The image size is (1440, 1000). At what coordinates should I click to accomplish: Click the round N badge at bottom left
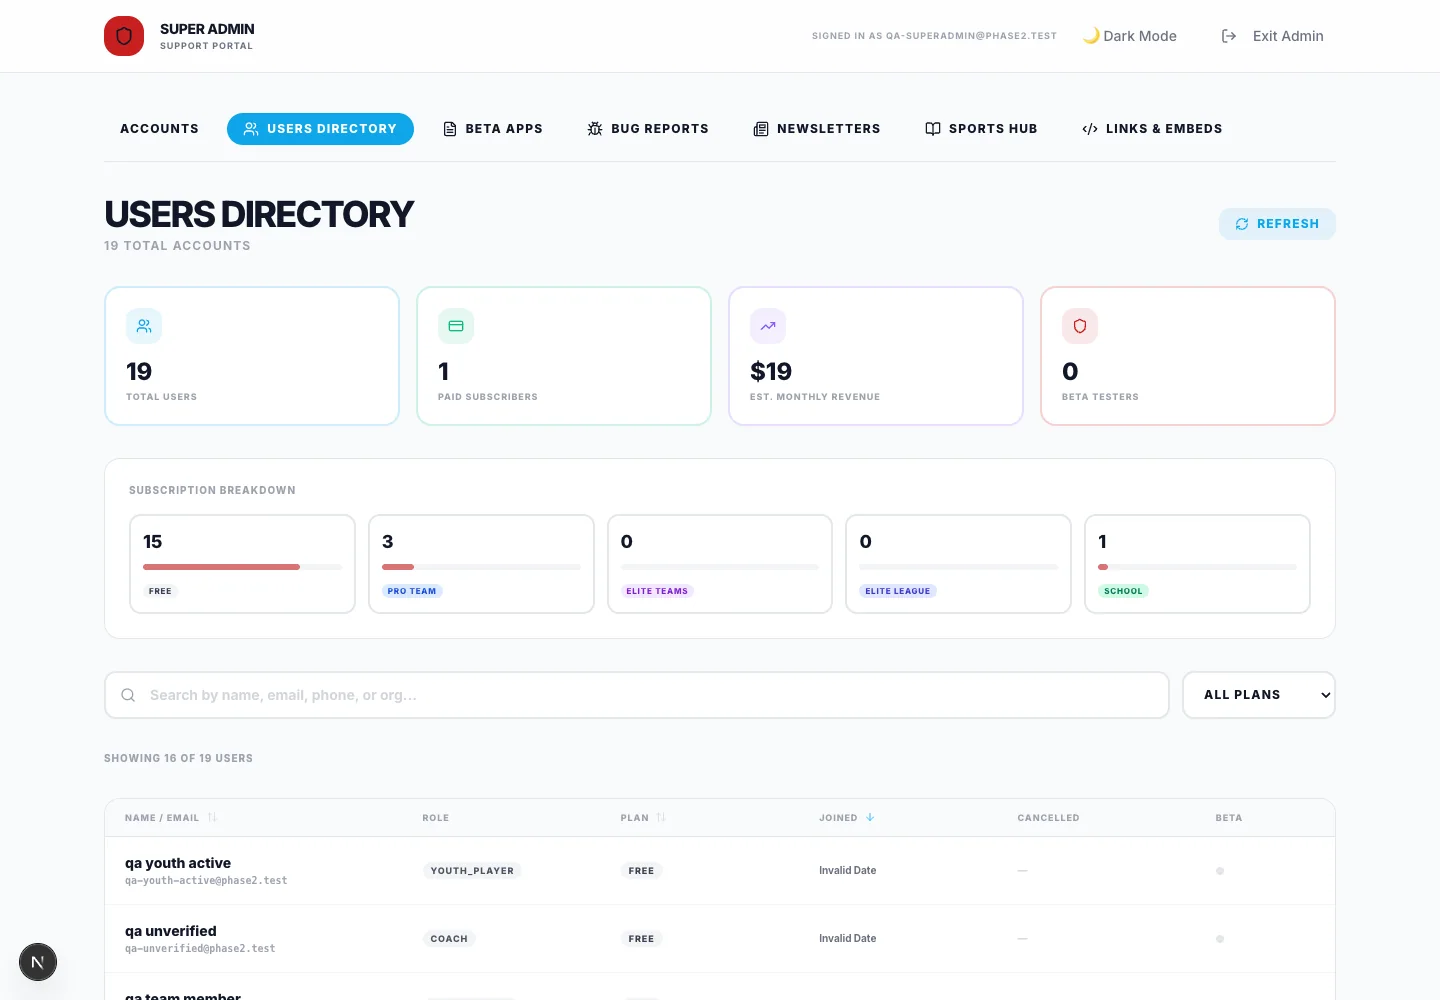[x=38, y=962]
